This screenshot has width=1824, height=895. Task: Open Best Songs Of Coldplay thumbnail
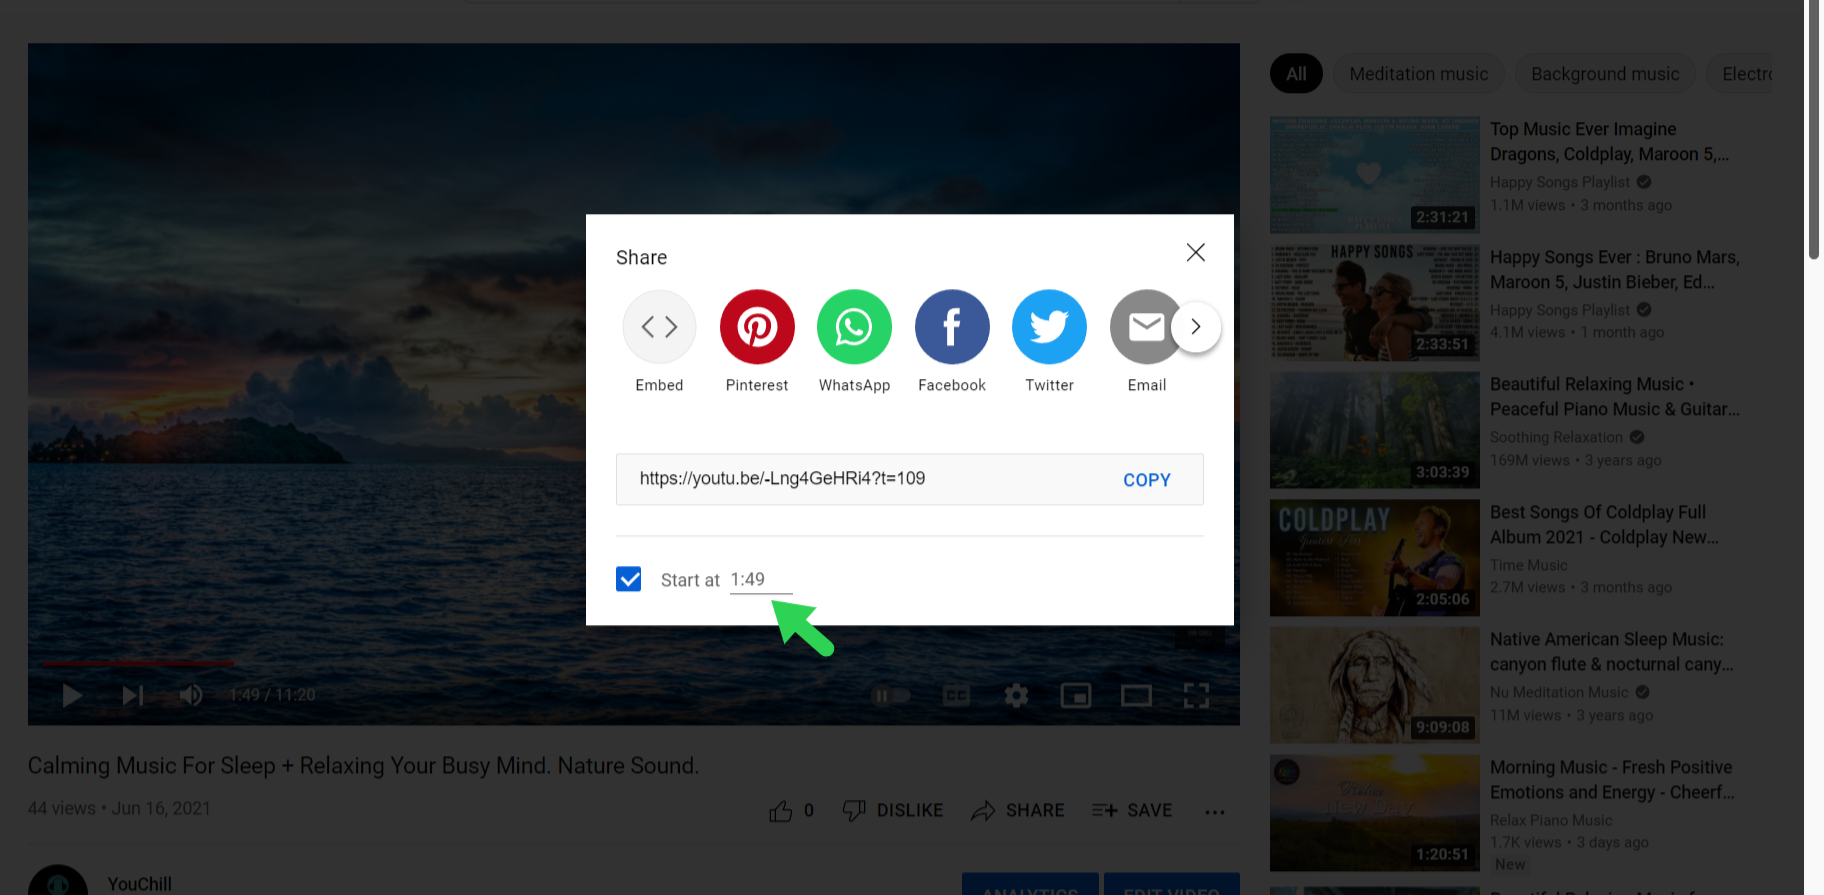(x=1374, y=558)
